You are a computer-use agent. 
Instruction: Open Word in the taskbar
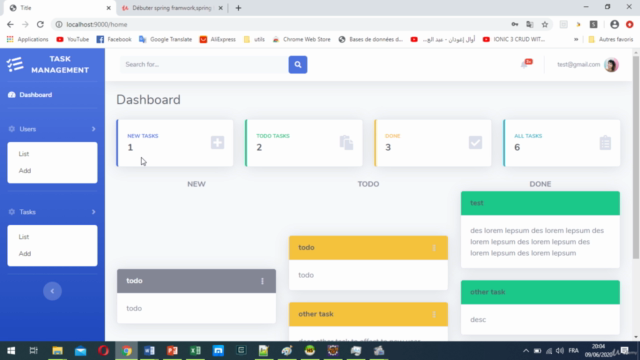tap(149, 351)
